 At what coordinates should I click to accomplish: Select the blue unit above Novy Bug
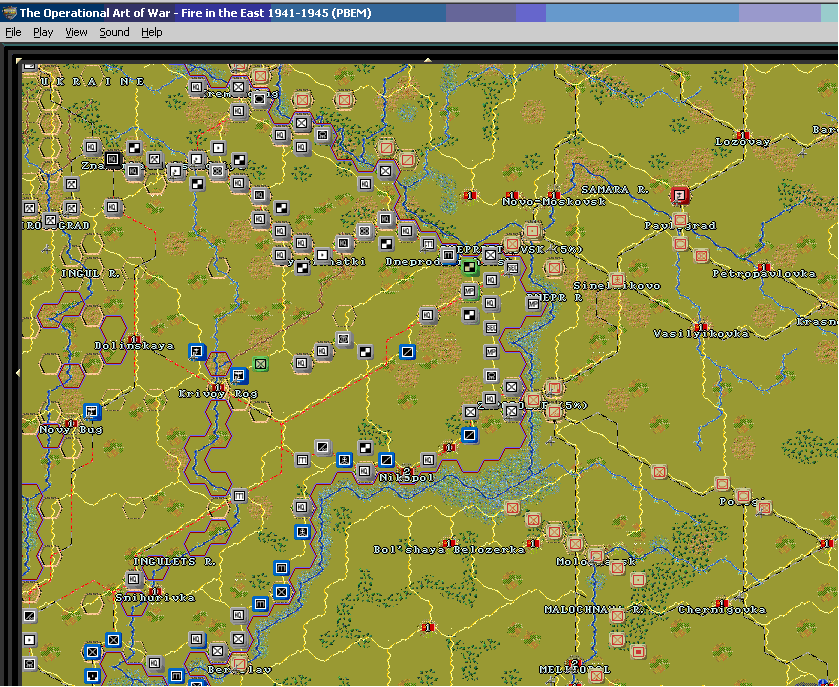point(91,411)
